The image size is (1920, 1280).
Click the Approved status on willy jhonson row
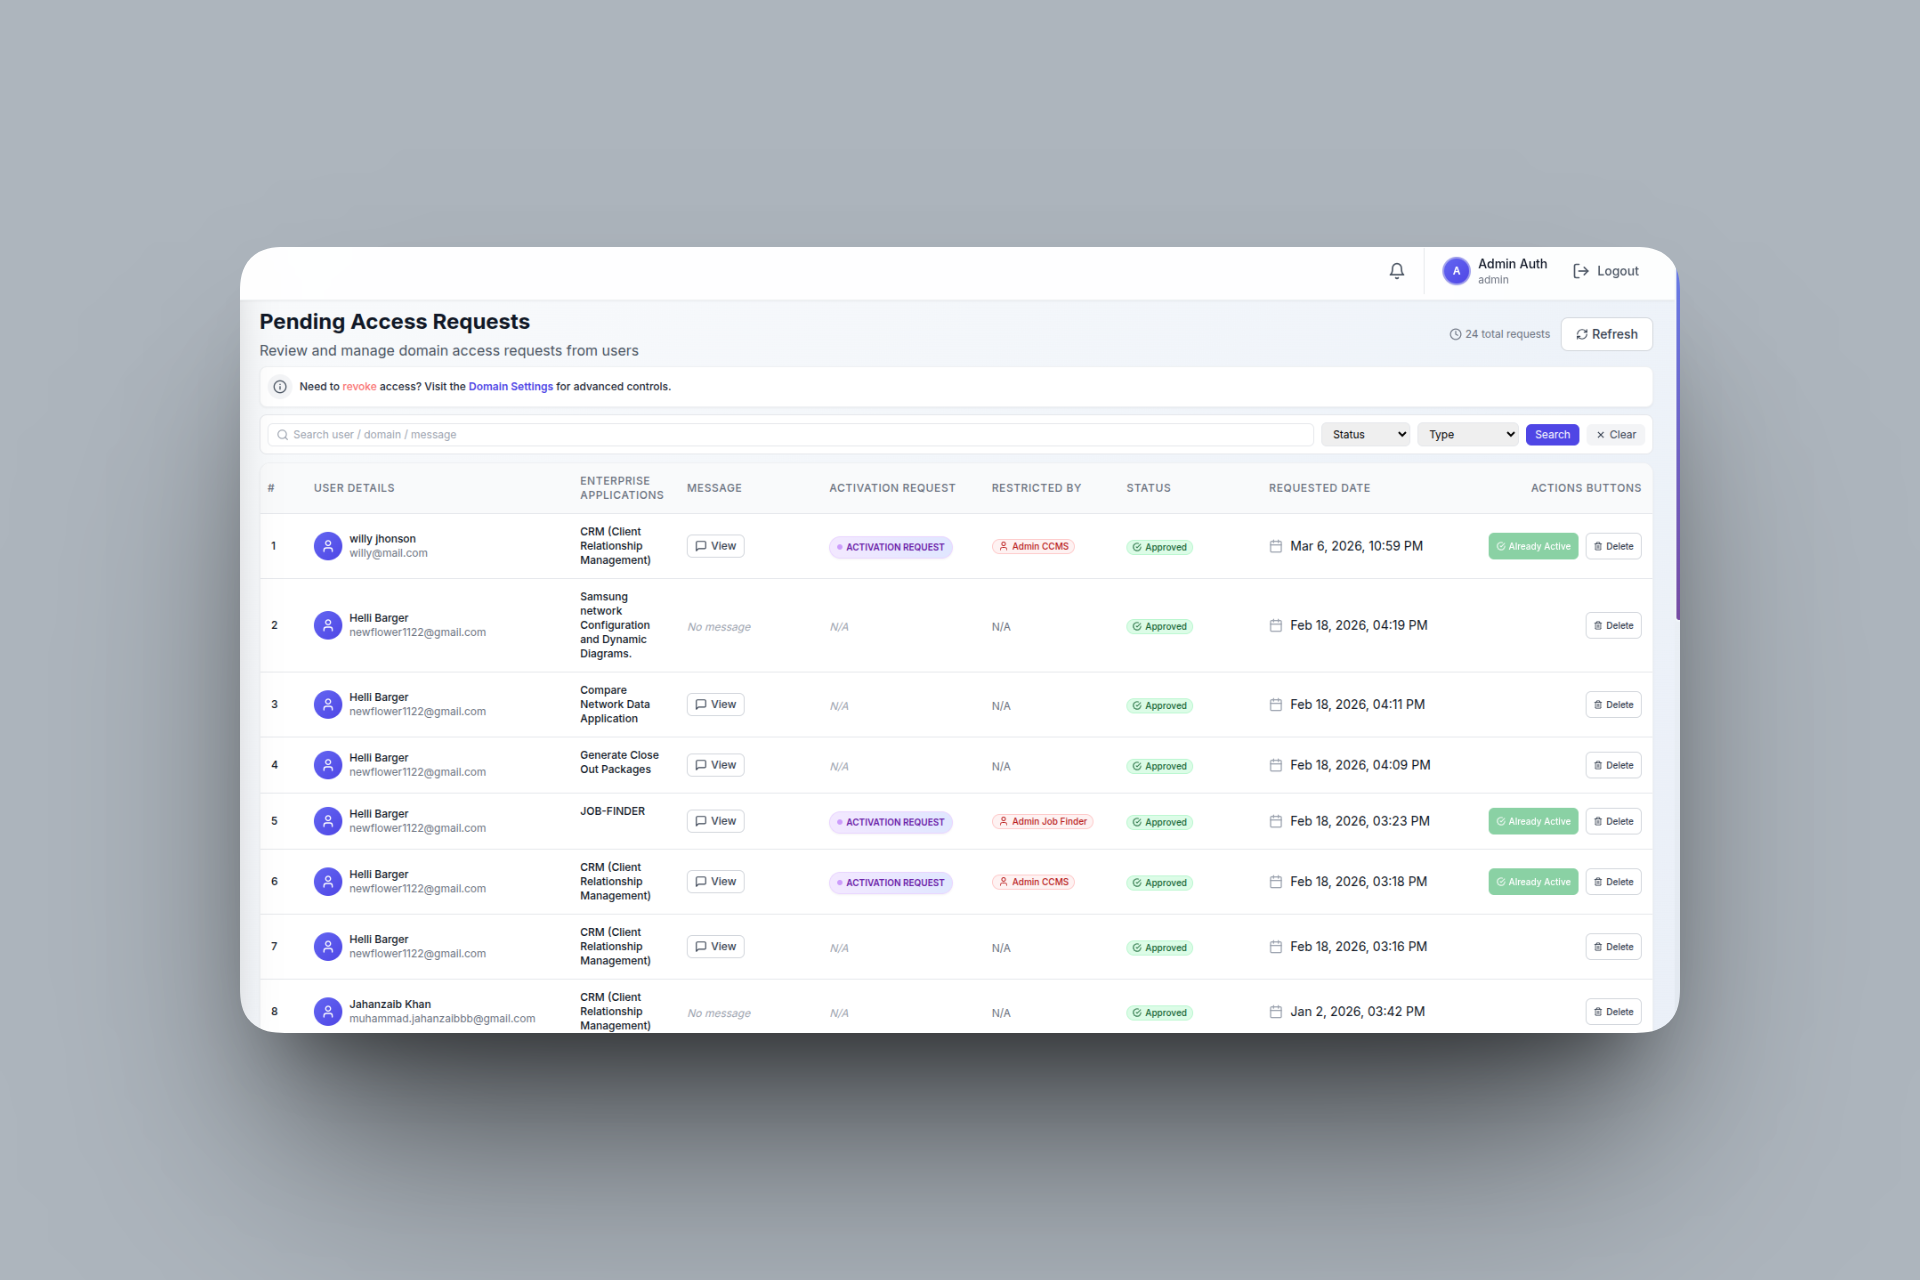click(x=1160, y=547)
